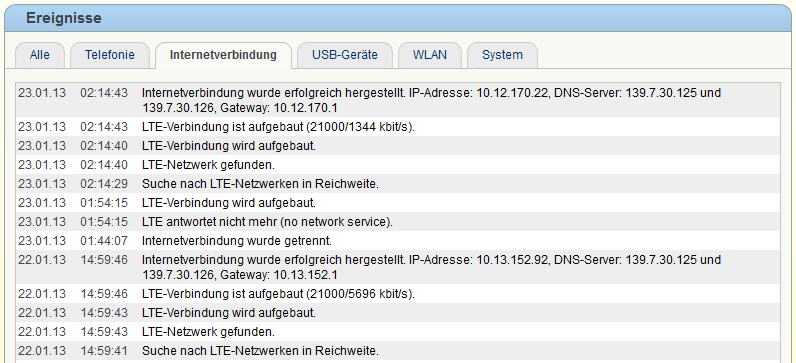Click the 02:14:29 Suche nach LTE-Netzwerken entry
The image size is (796, 363).
point(398,184)
